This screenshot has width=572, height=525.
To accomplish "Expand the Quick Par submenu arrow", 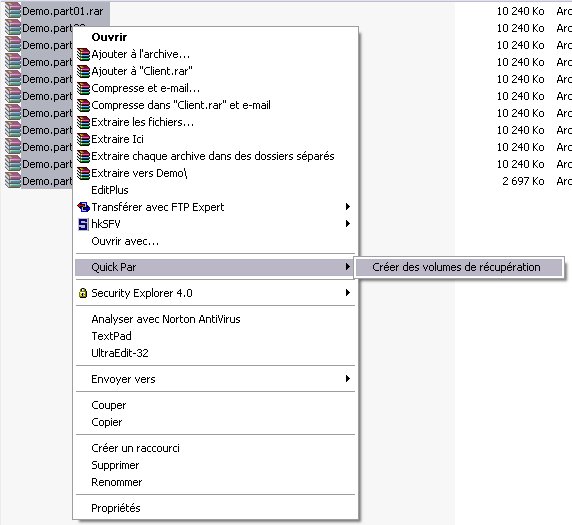I will (x=348, y=267).
